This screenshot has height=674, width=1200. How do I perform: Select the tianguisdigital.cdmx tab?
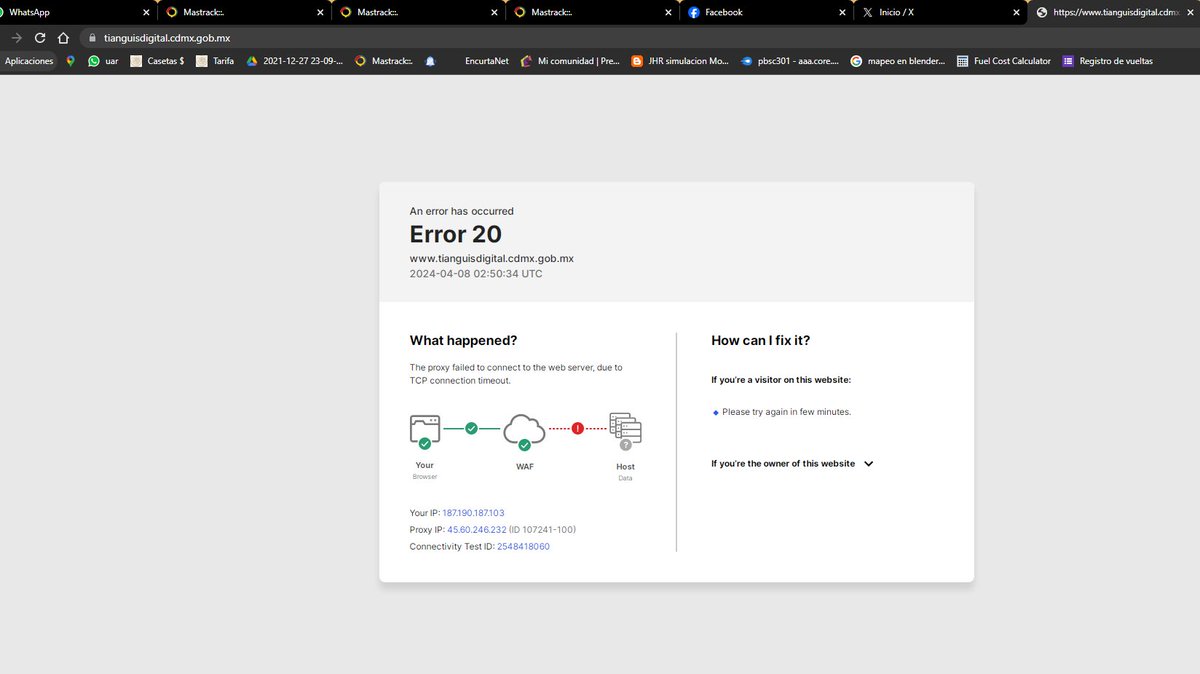pyautogui.click(x=1115, y=12)
